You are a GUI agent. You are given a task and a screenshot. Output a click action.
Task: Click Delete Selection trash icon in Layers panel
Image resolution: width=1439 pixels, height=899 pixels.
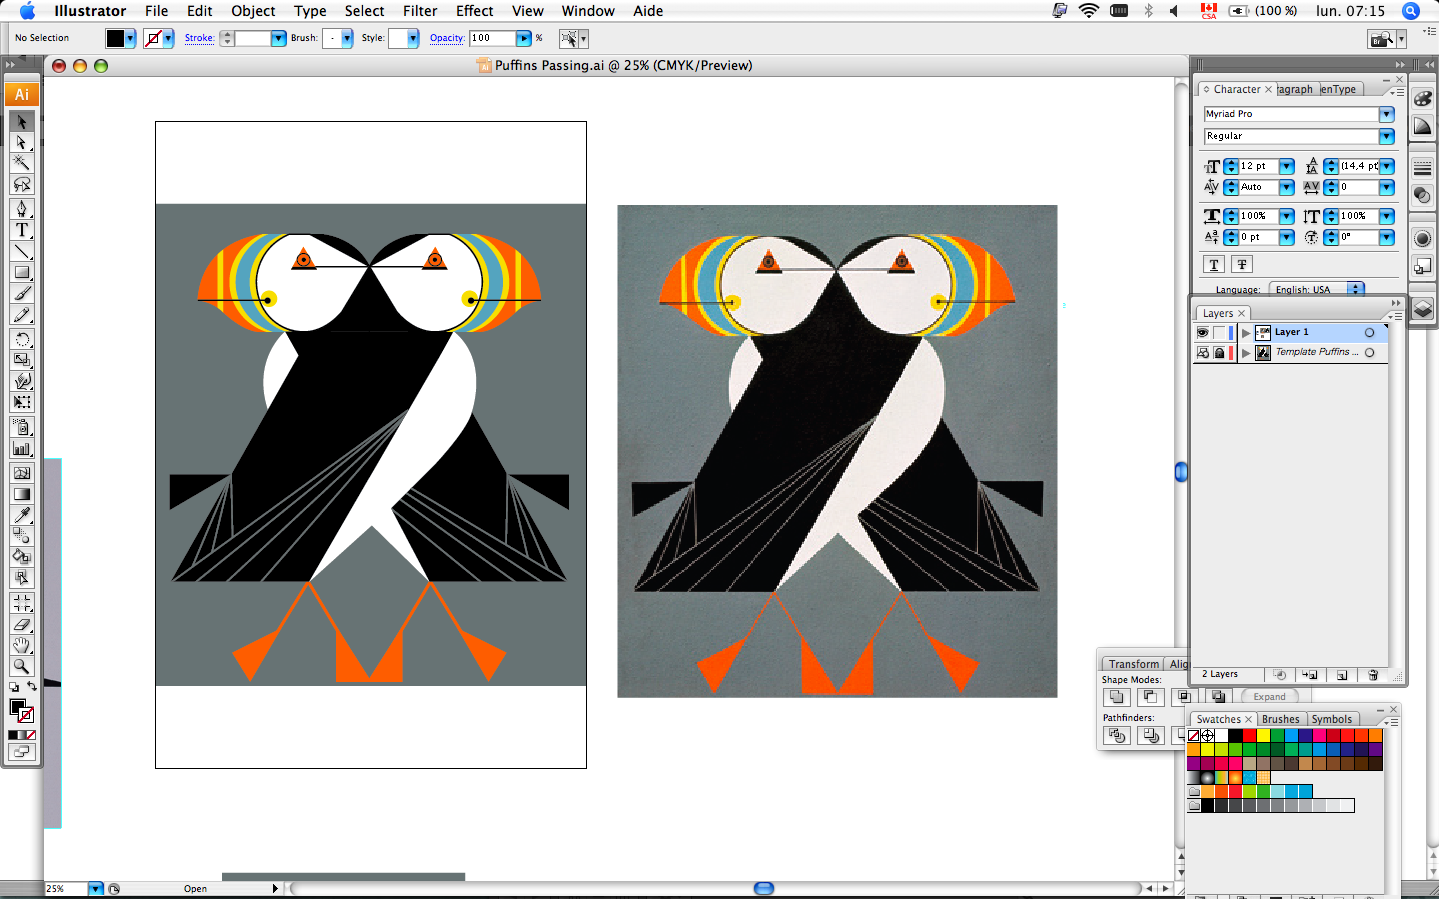tap(1373, 675)
